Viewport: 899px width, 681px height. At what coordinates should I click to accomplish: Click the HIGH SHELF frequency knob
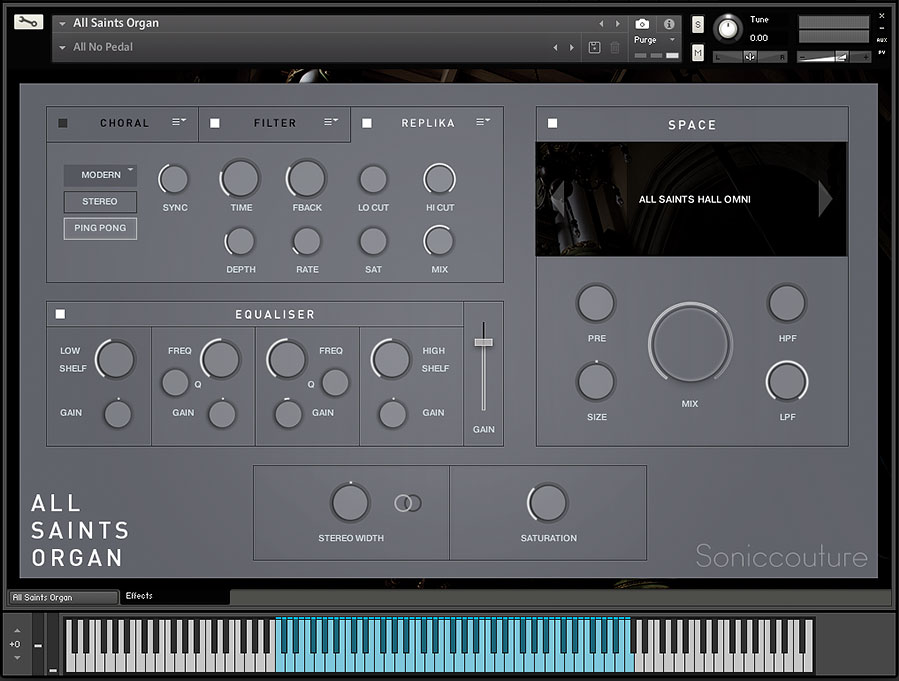pos(391,359)
